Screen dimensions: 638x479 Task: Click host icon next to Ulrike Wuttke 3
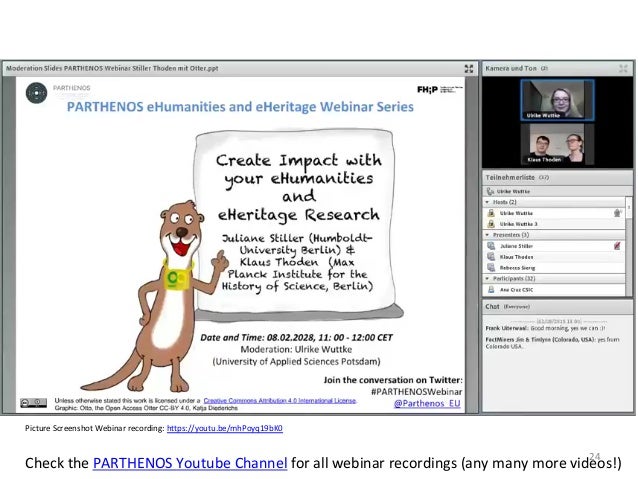click(491, 224)
